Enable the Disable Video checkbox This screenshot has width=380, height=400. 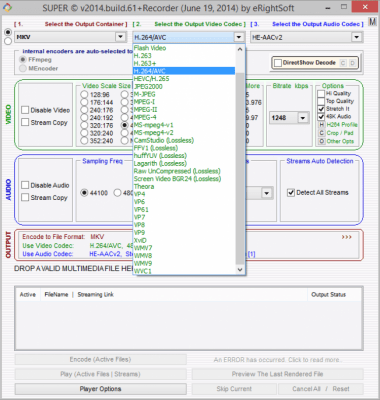tap(25, 110)
